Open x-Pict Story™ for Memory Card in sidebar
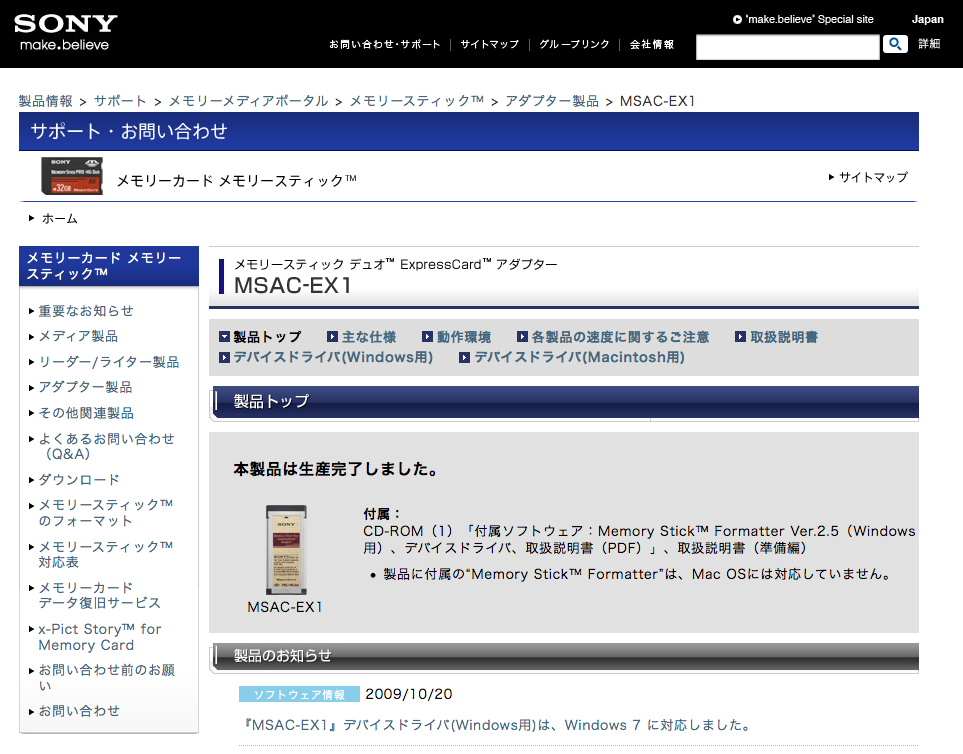Image resolution: width=963 pixels, height=754 pixels. point(99,637)
